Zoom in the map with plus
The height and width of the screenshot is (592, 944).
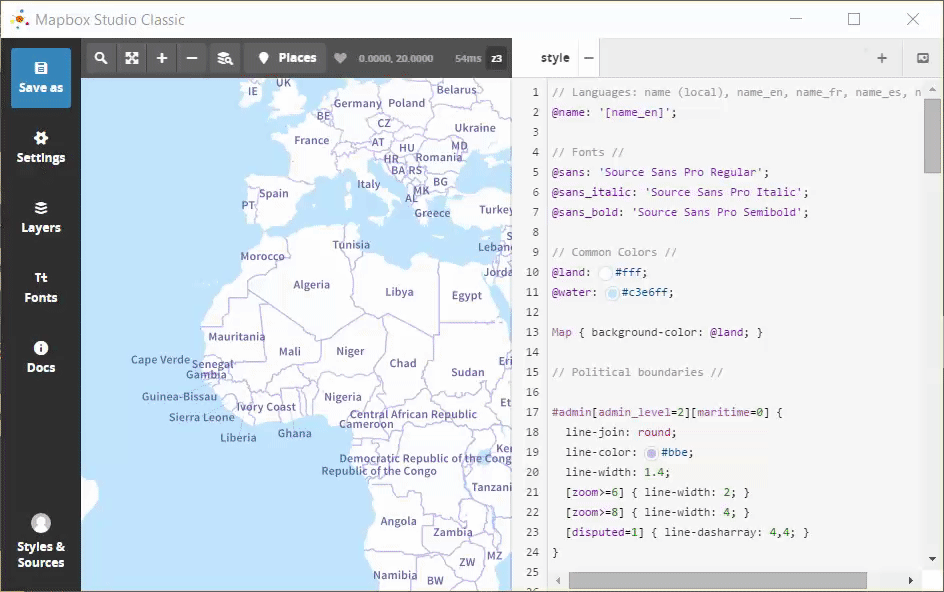[162, 58]
